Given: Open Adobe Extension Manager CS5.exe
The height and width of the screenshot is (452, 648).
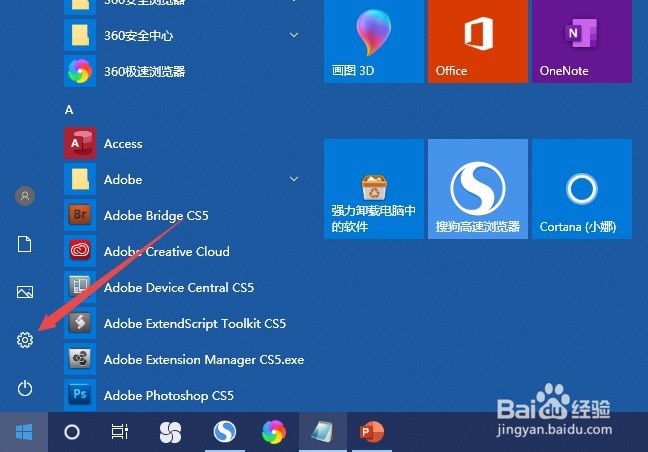Looking at the screenshot, I should click(184, 359).
